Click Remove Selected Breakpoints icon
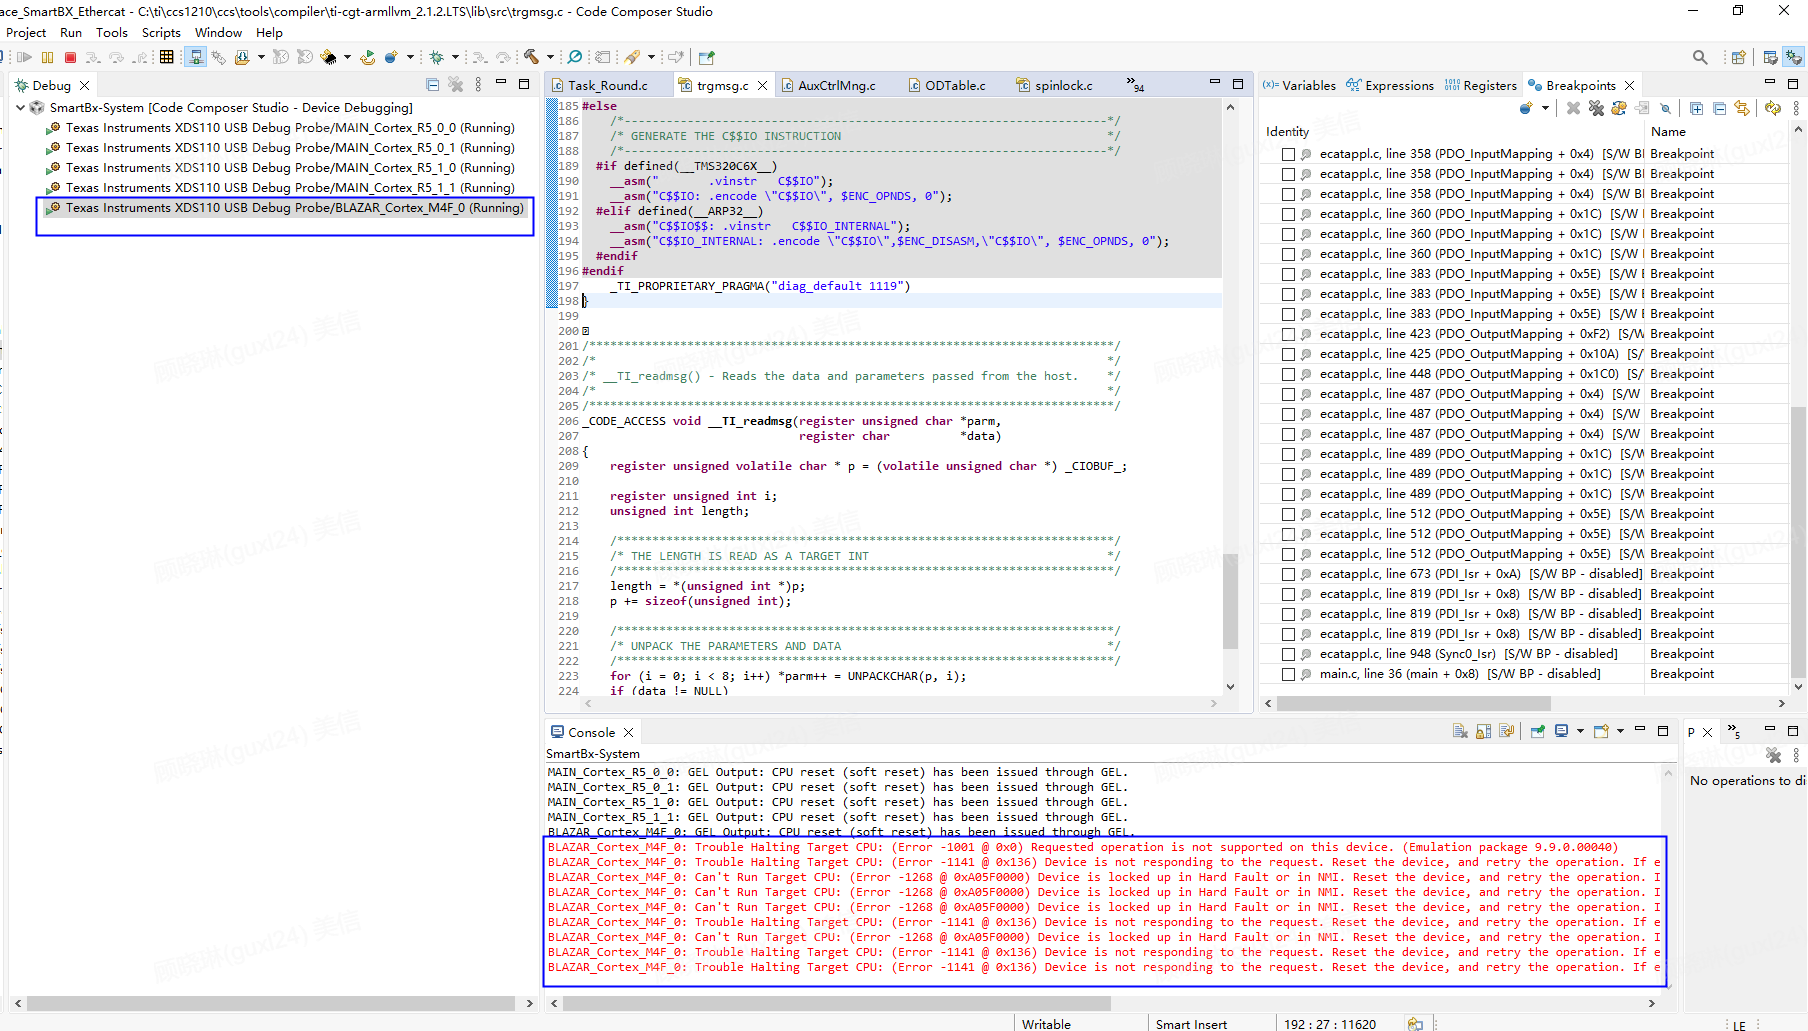Viewport: 1808px width, 1031px height. pos(1573,108)
